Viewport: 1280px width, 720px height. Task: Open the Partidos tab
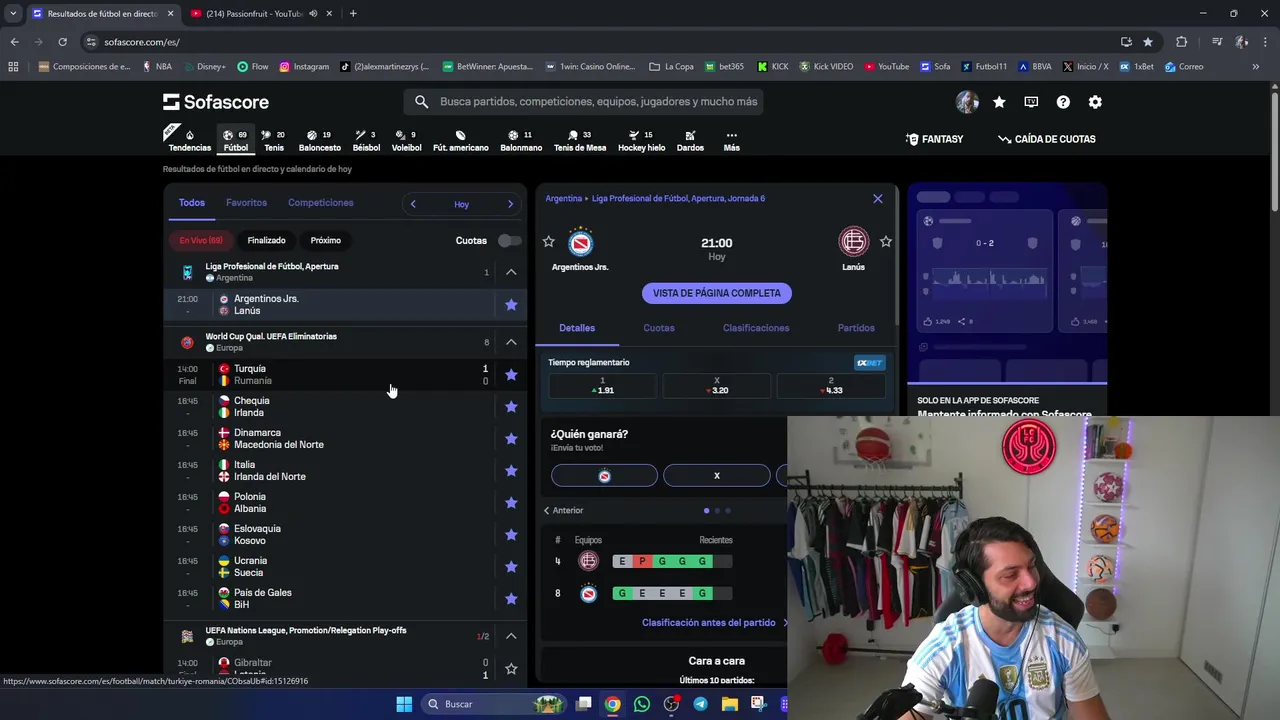pos(856,328)
